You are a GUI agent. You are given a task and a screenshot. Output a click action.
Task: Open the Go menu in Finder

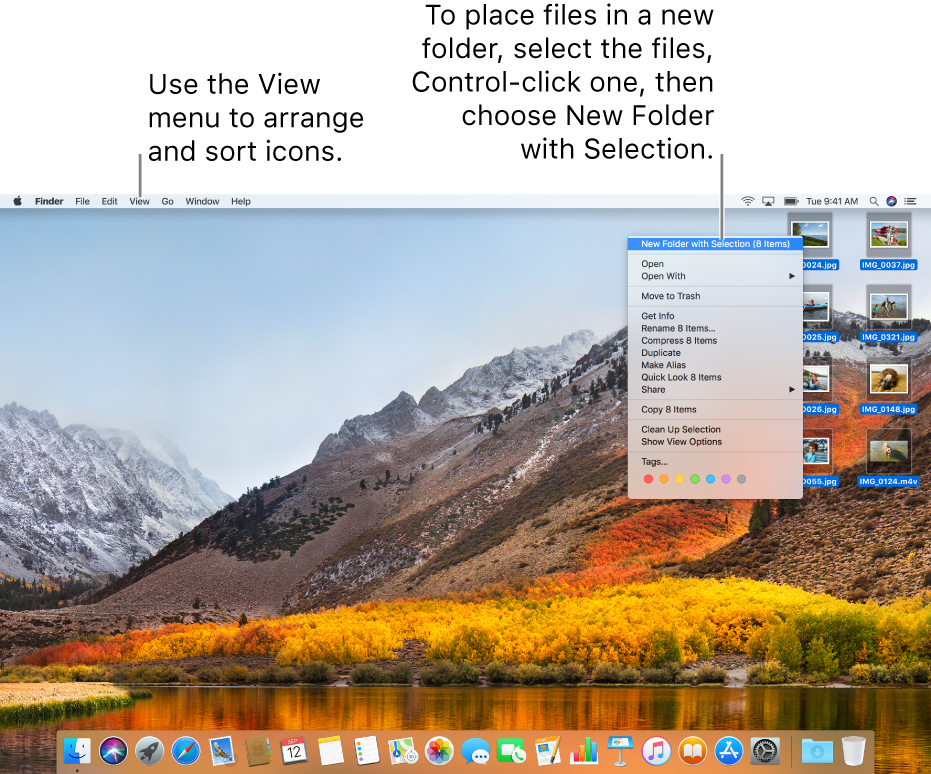point(167,201)
